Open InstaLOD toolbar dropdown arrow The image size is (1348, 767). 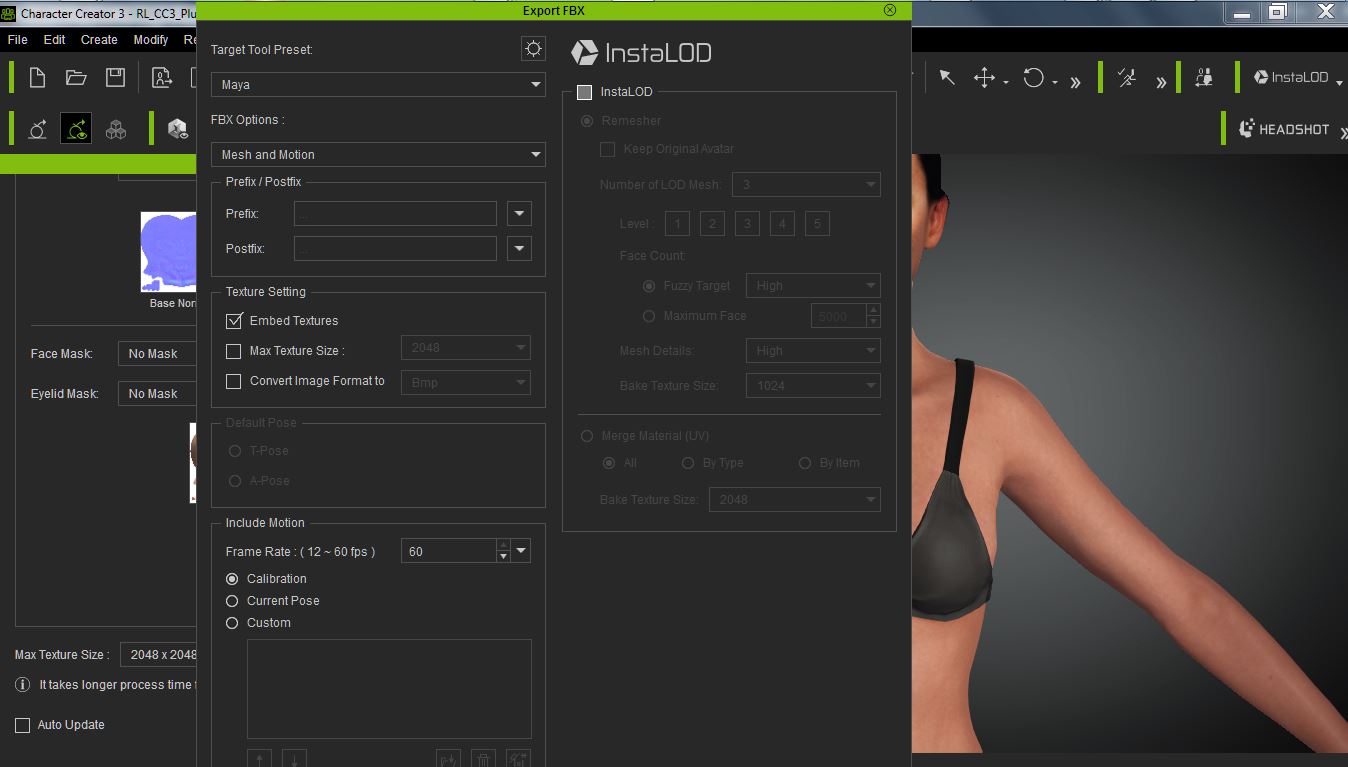pyautogui.click(x=1339, y=84)
